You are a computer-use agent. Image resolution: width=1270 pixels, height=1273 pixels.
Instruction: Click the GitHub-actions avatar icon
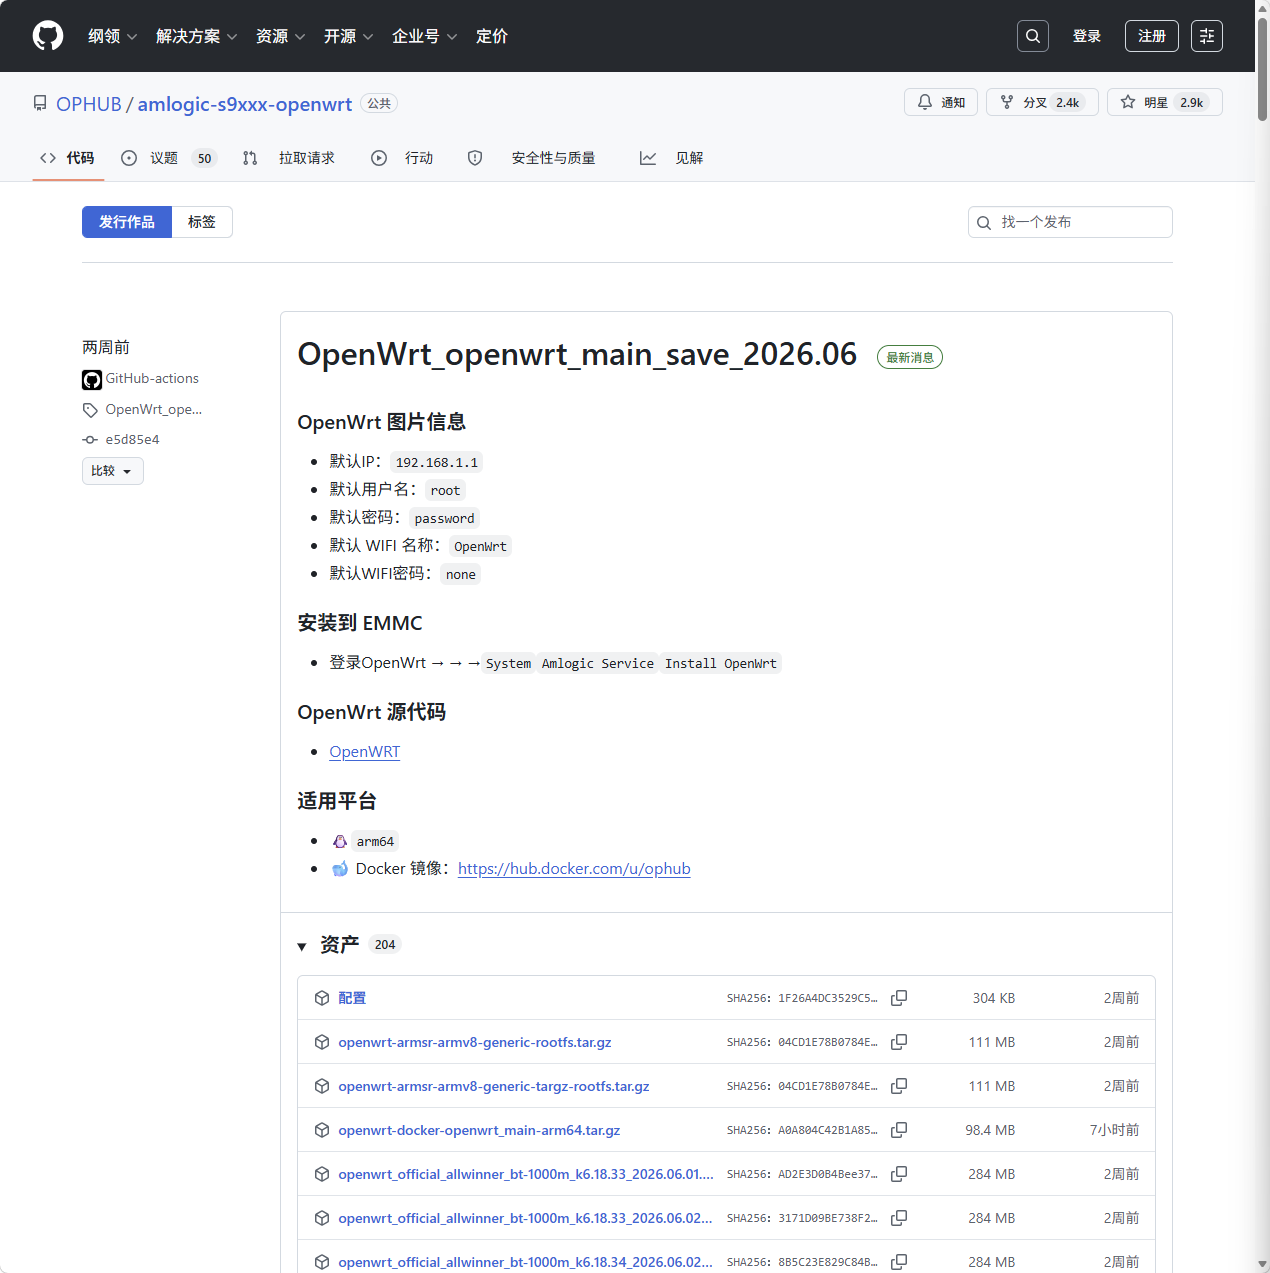(92, 380)
